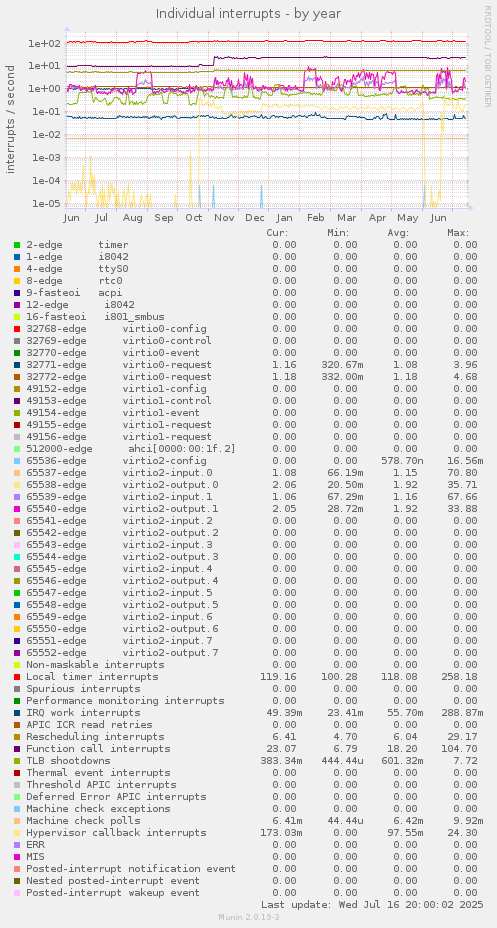Click the graph title Individual interrupts - by year
The height and width of the screenshot is (928, 497).
click(248, 13)
